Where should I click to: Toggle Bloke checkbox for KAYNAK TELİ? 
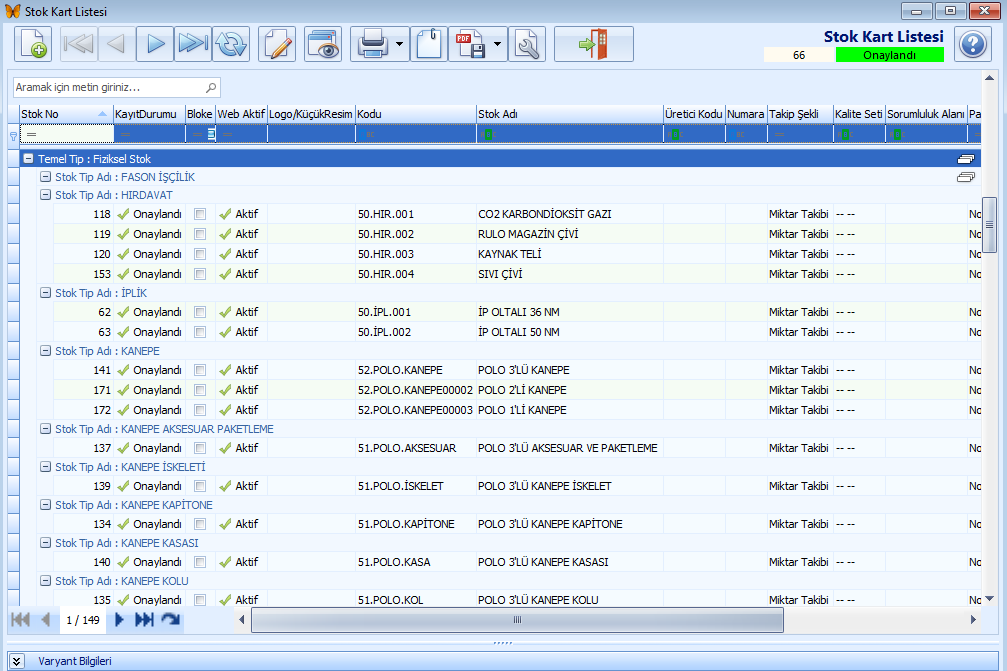point(200,254)
